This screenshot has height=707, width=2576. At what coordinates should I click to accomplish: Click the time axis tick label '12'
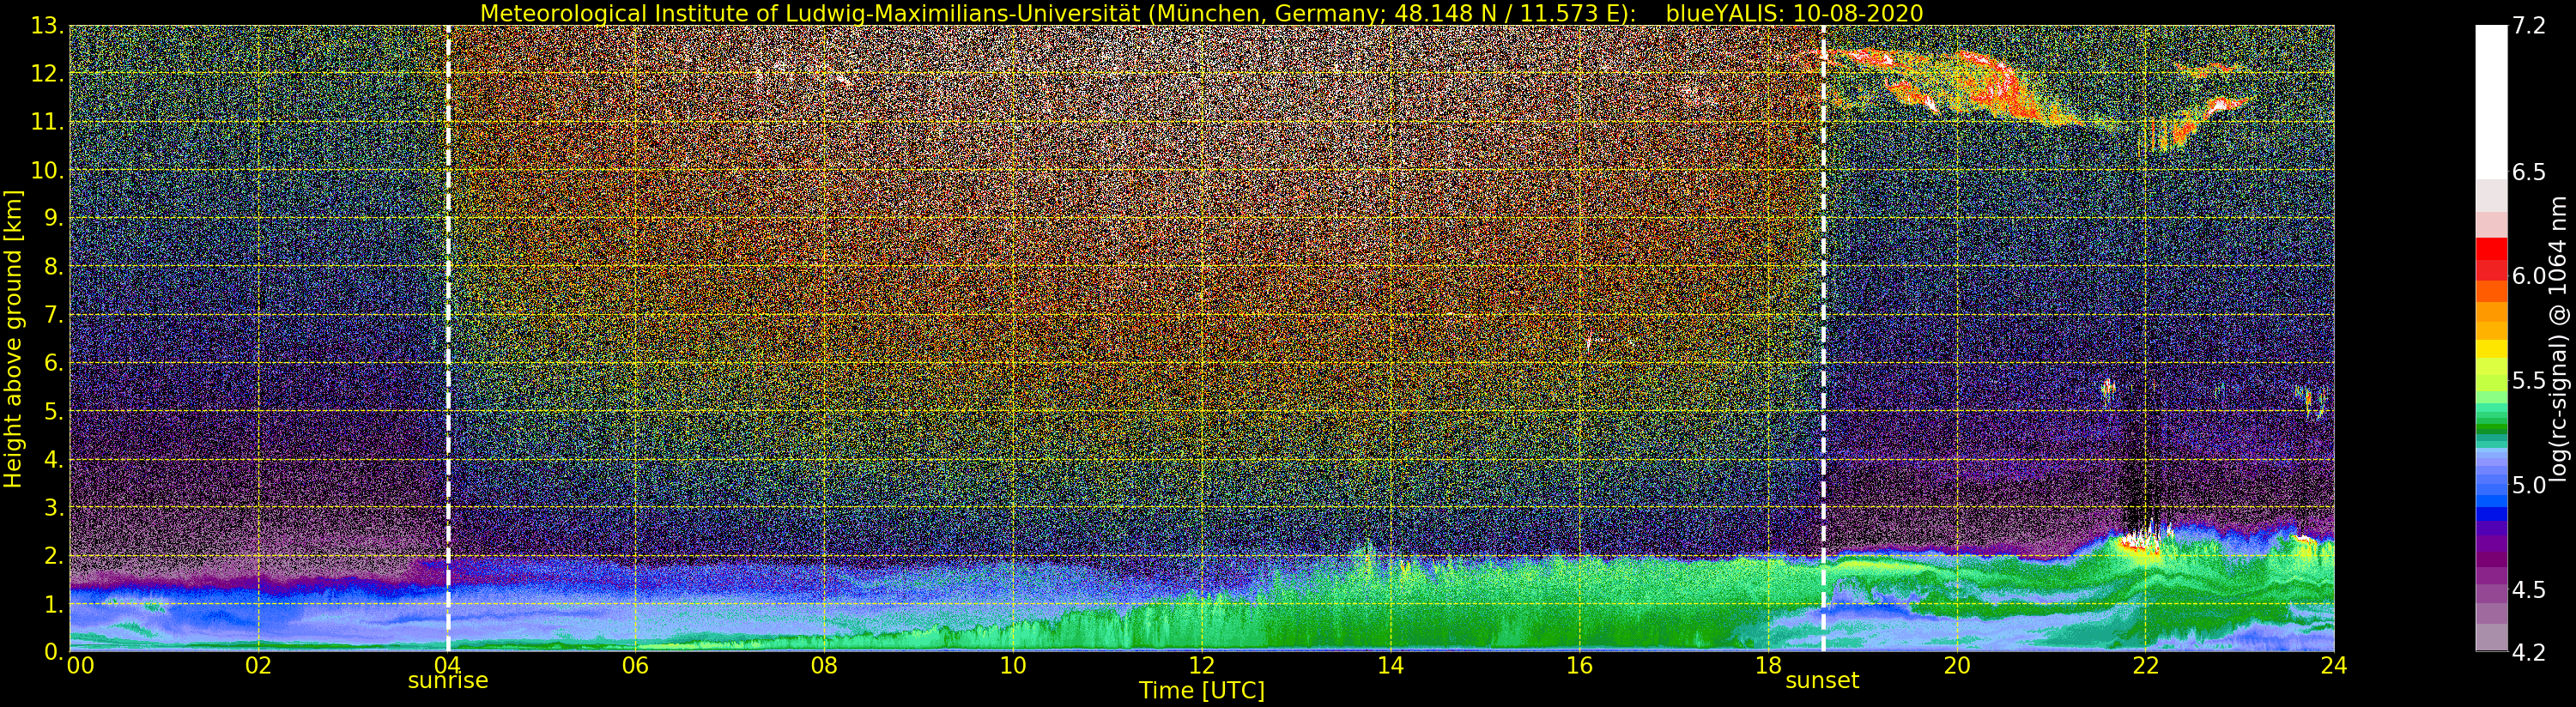[1202, 665]
